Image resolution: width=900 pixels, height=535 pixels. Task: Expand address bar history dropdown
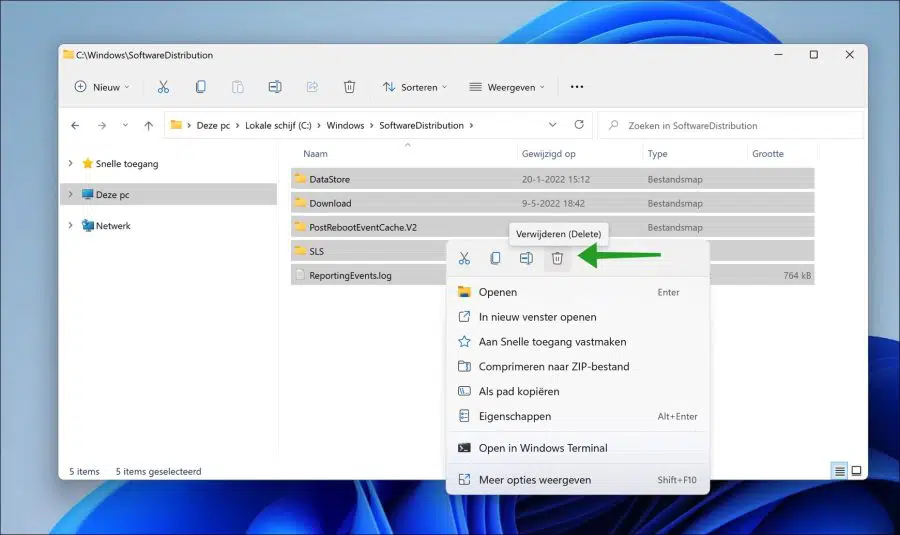coord(552,125)
